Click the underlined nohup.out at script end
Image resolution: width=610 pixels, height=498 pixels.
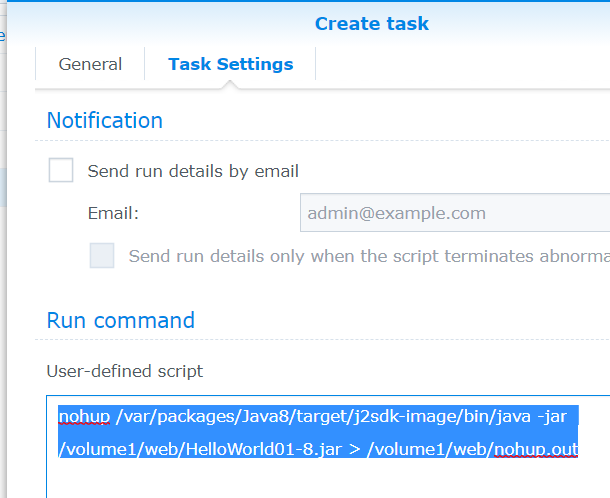536,449
